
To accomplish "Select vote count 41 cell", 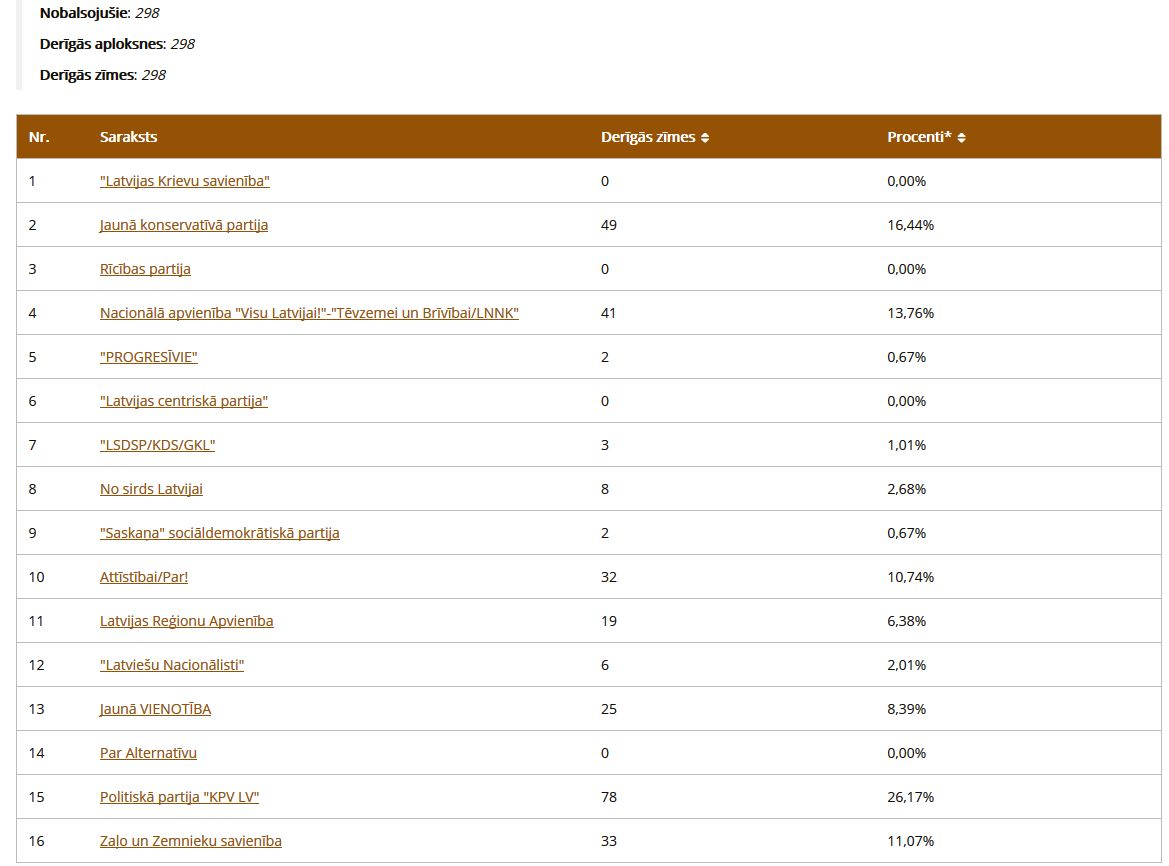I will pos(608,313).
